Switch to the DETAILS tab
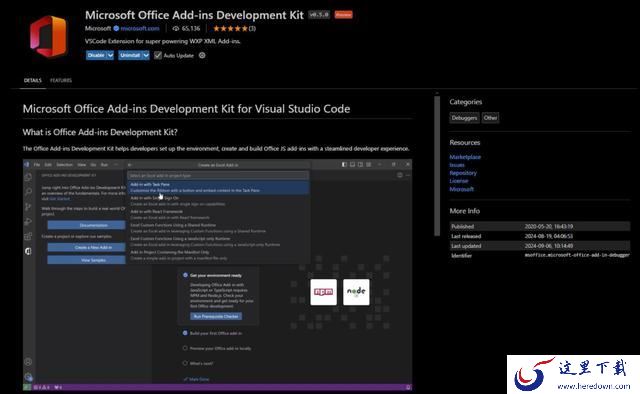 (x=33, y=80)
